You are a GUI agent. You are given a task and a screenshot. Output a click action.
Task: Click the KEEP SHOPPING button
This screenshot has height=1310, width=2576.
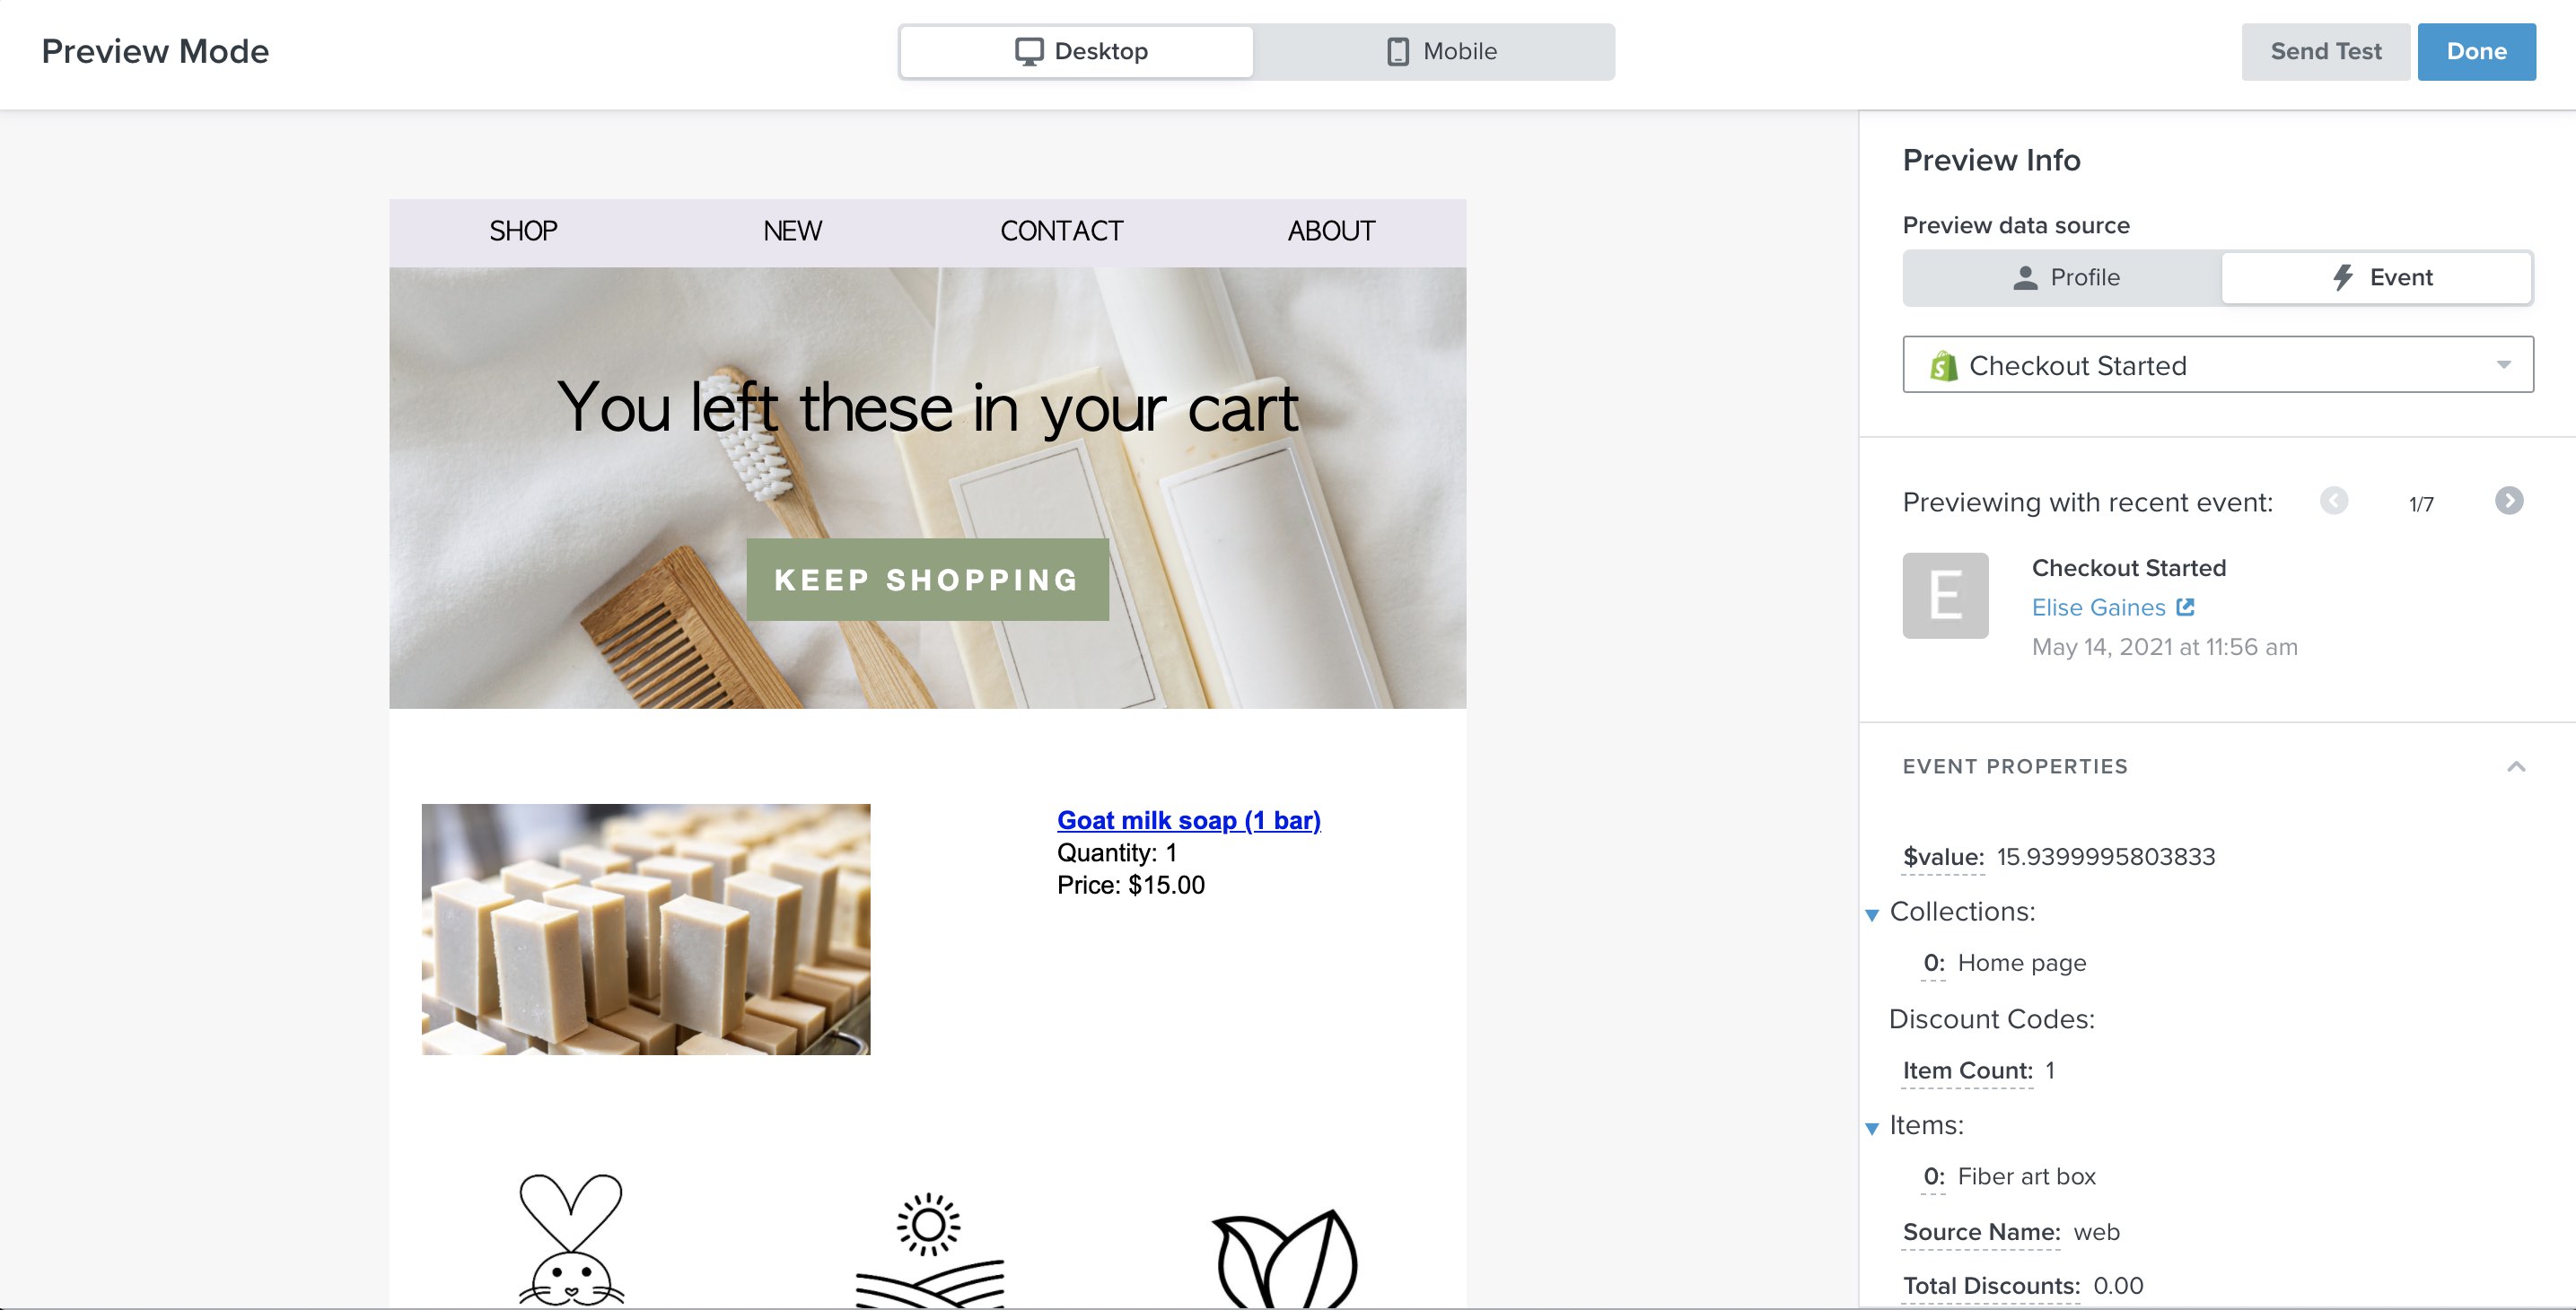927,578
